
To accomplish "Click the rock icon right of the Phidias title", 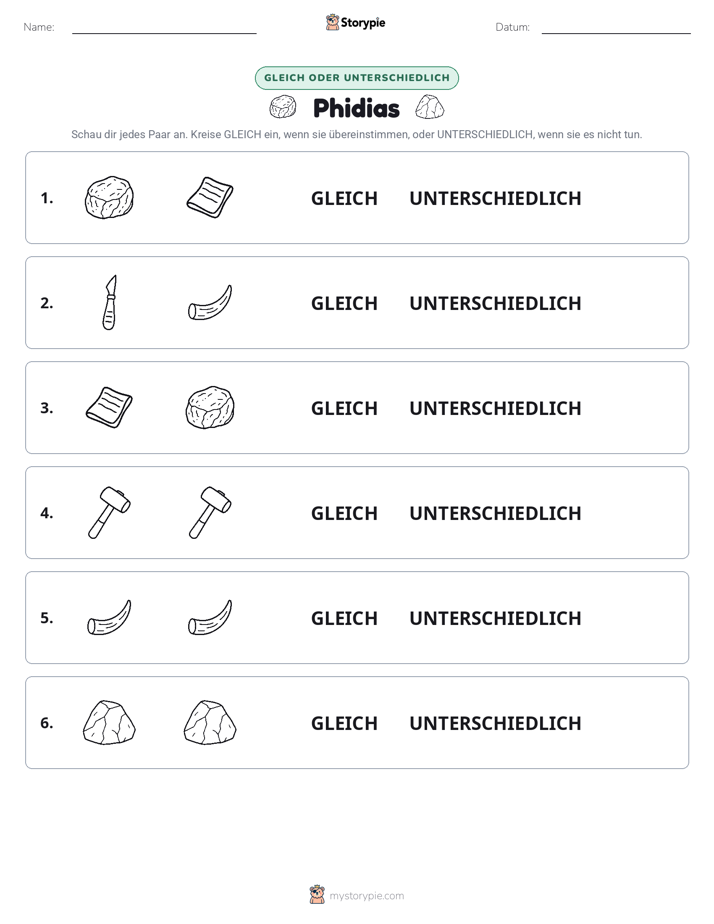I will pyautogui.click(x=429, y=107).
